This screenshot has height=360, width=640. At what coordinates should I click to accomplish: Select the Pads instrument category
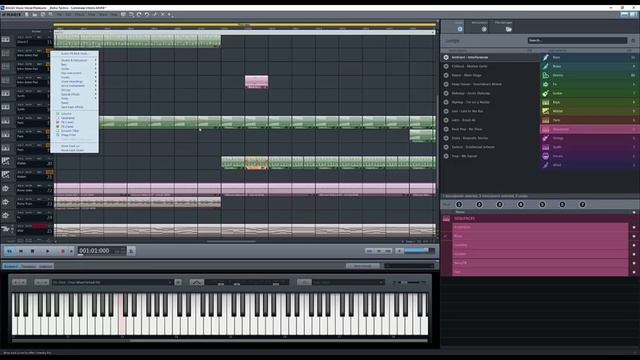(589, 120)
